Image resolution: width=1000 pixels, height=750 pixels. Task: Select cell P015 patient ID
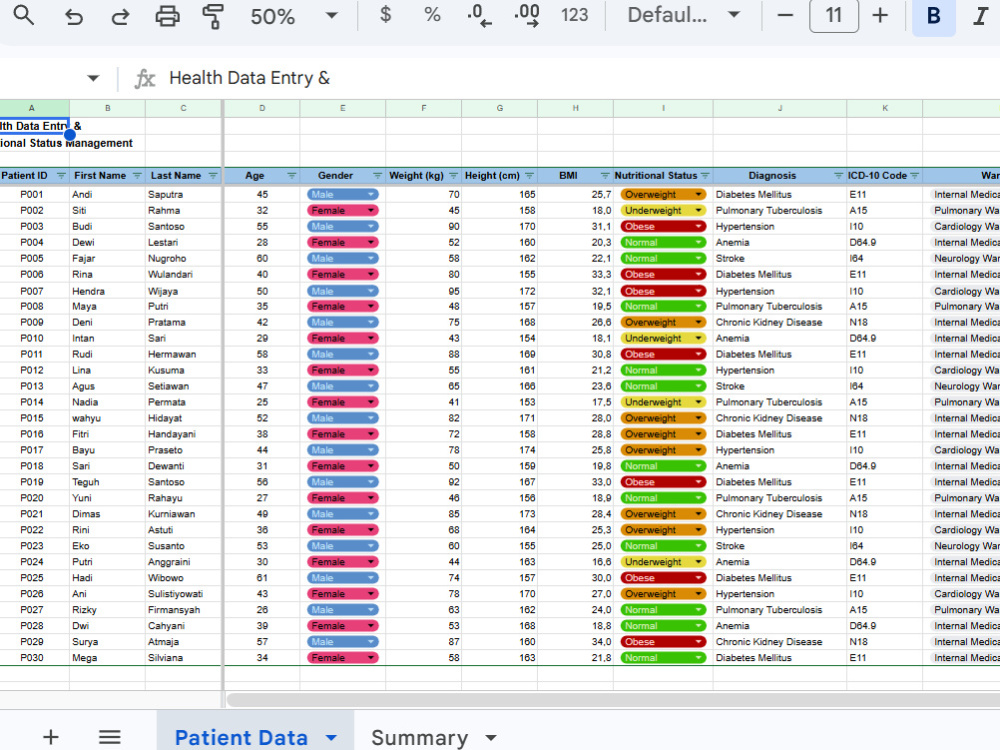tap(32, 418)
